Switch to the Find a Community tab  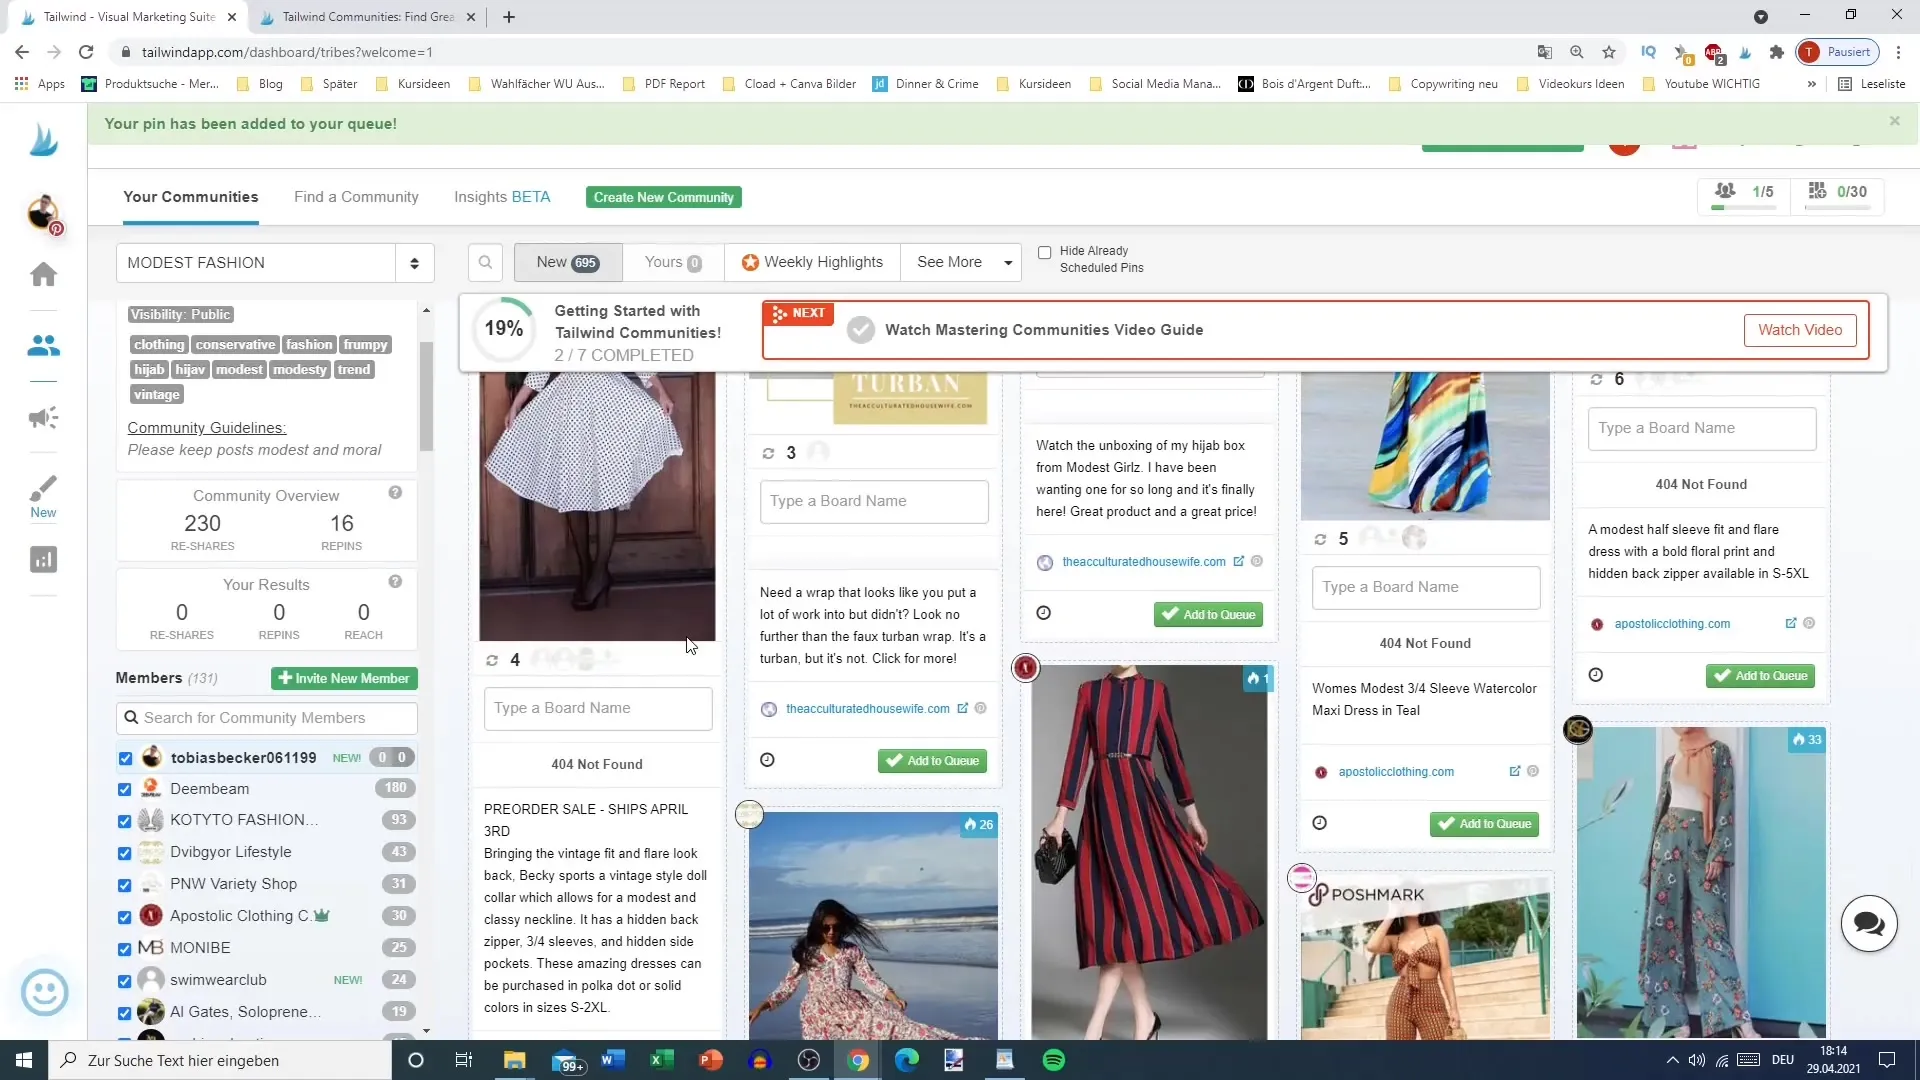click(x=356, y=196)
